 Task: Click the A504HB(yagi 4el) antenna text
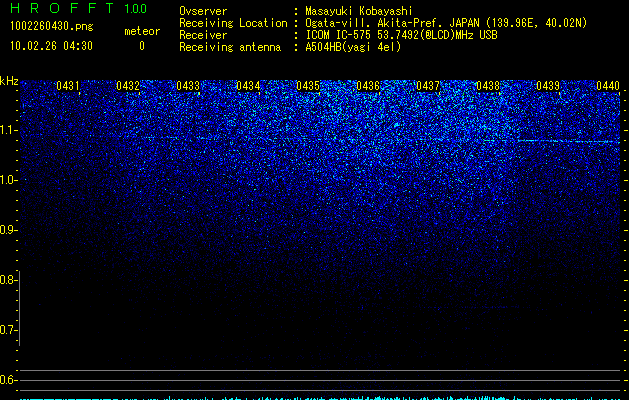353,47
